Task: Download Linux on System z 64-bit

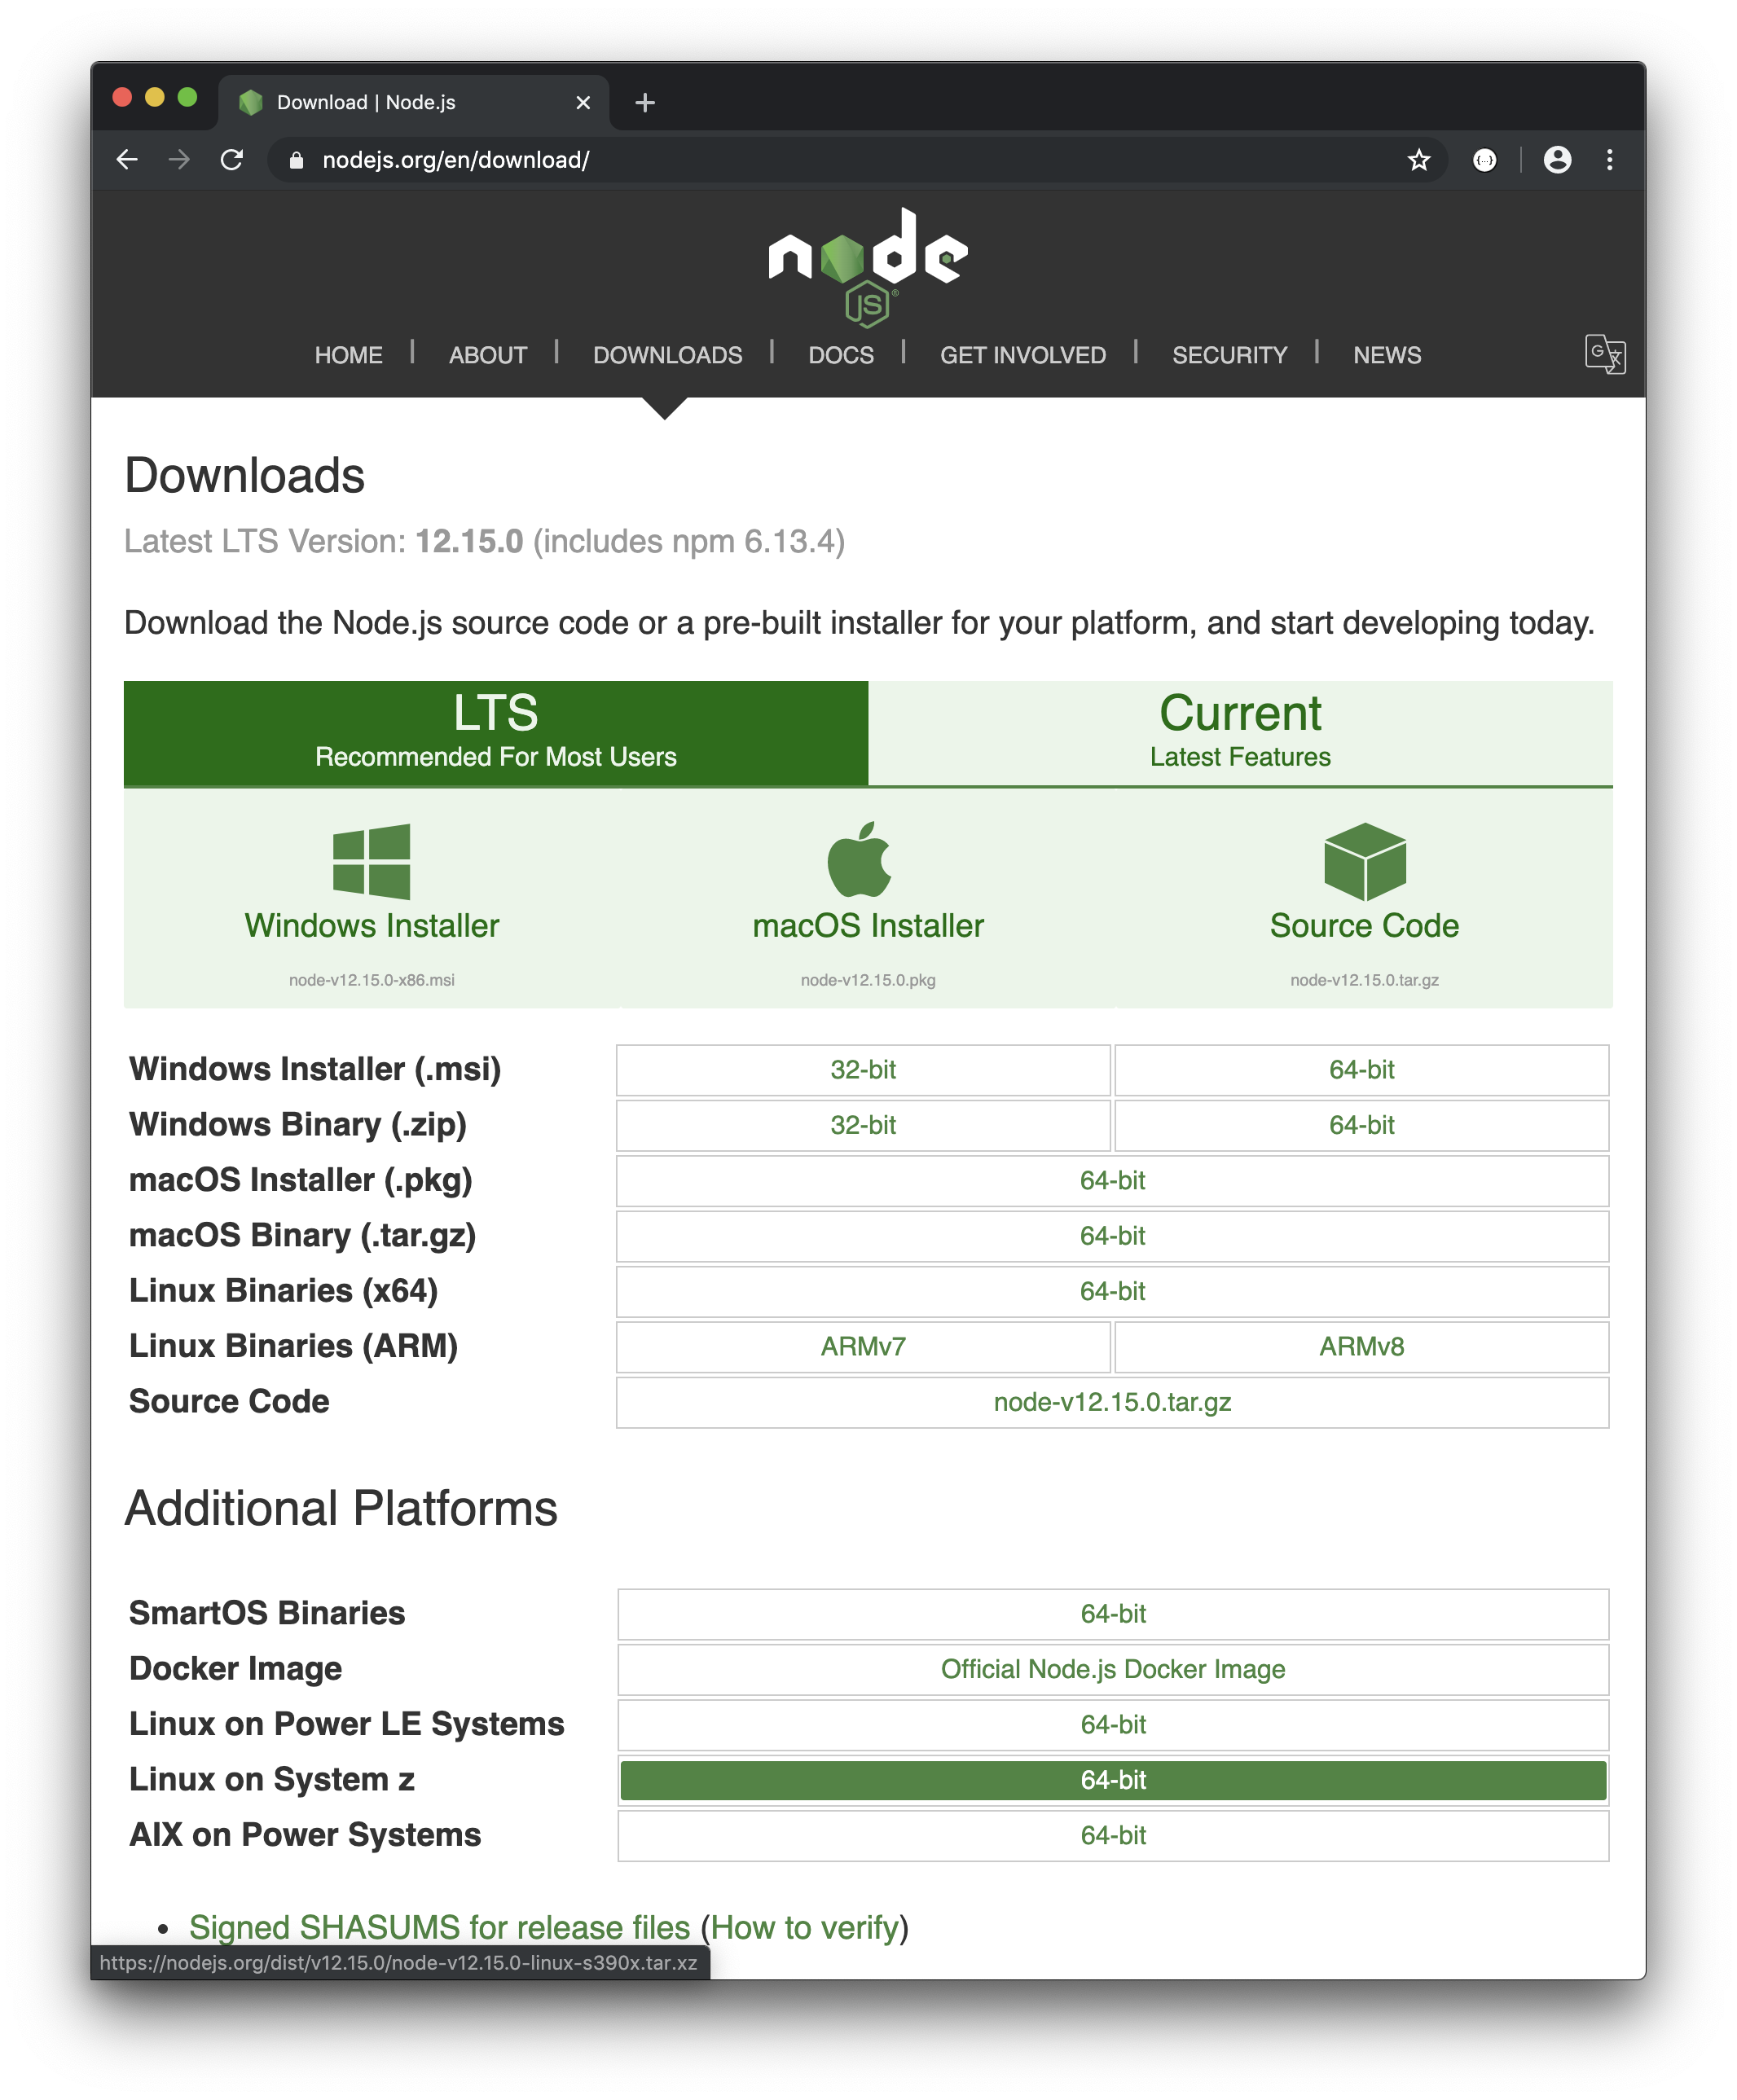Action: (x=1113, y=1780)
